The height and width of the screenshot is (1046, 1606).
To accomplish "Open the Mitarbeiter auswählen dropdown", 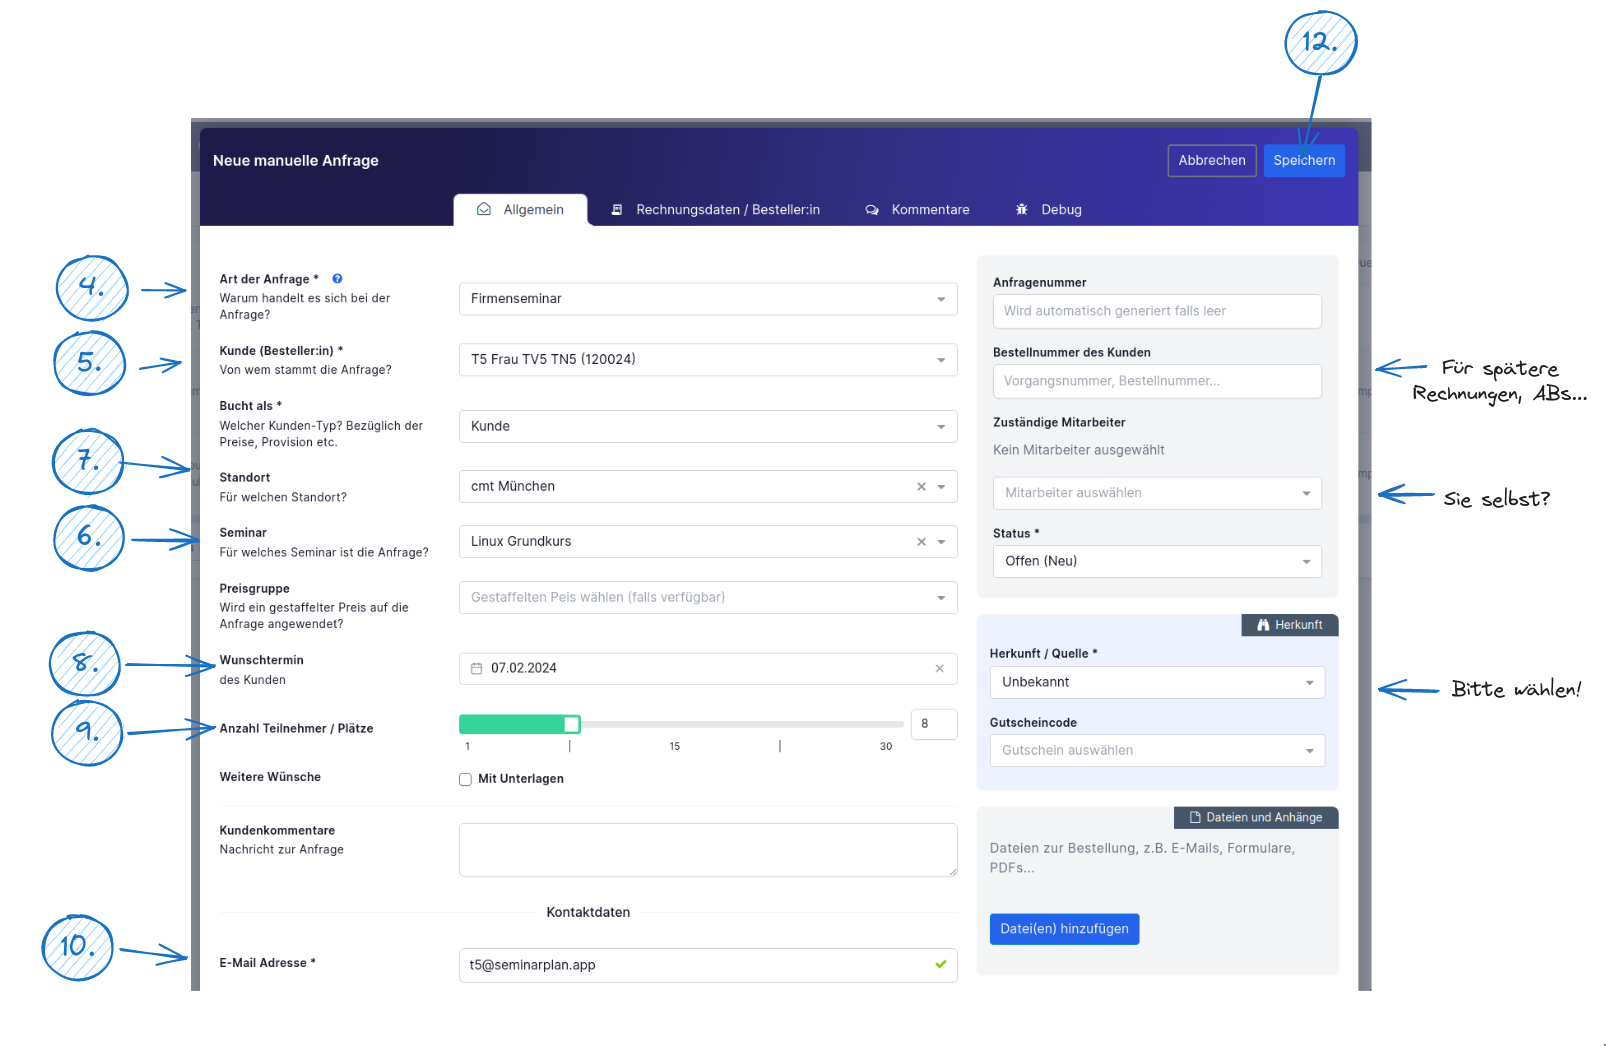I will pyautogui.click(x=1157, y=493).
